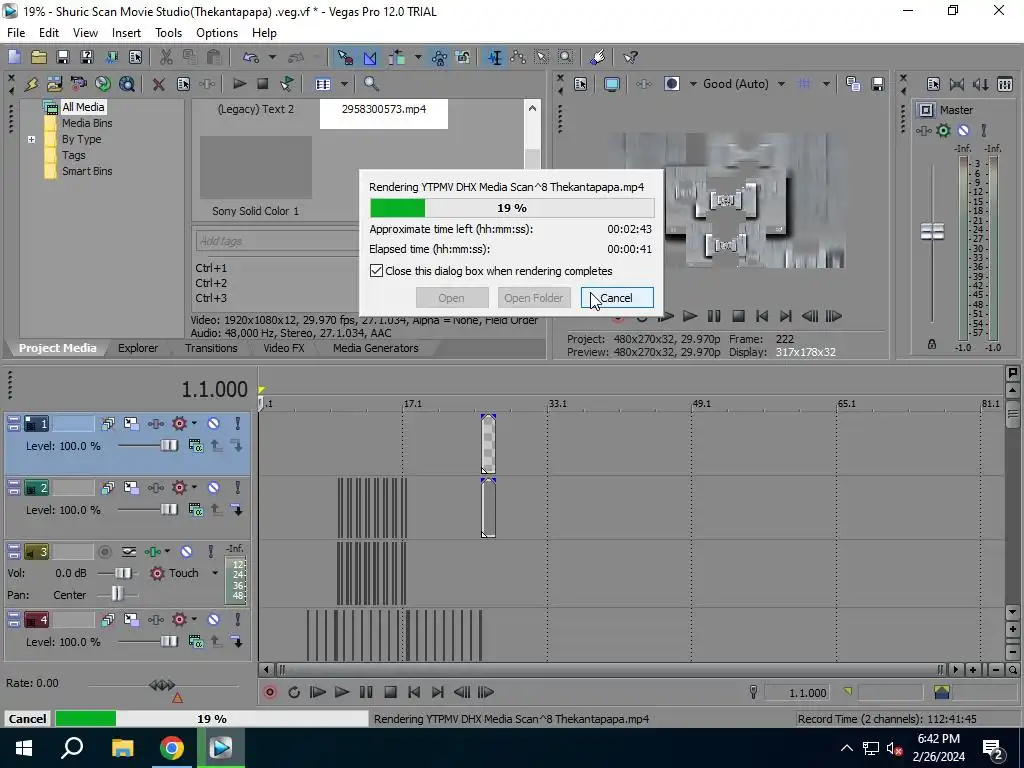Open the Undo history dropdown arrow
This screenshot has height=768, width=1024.
[x=272, y=57]
